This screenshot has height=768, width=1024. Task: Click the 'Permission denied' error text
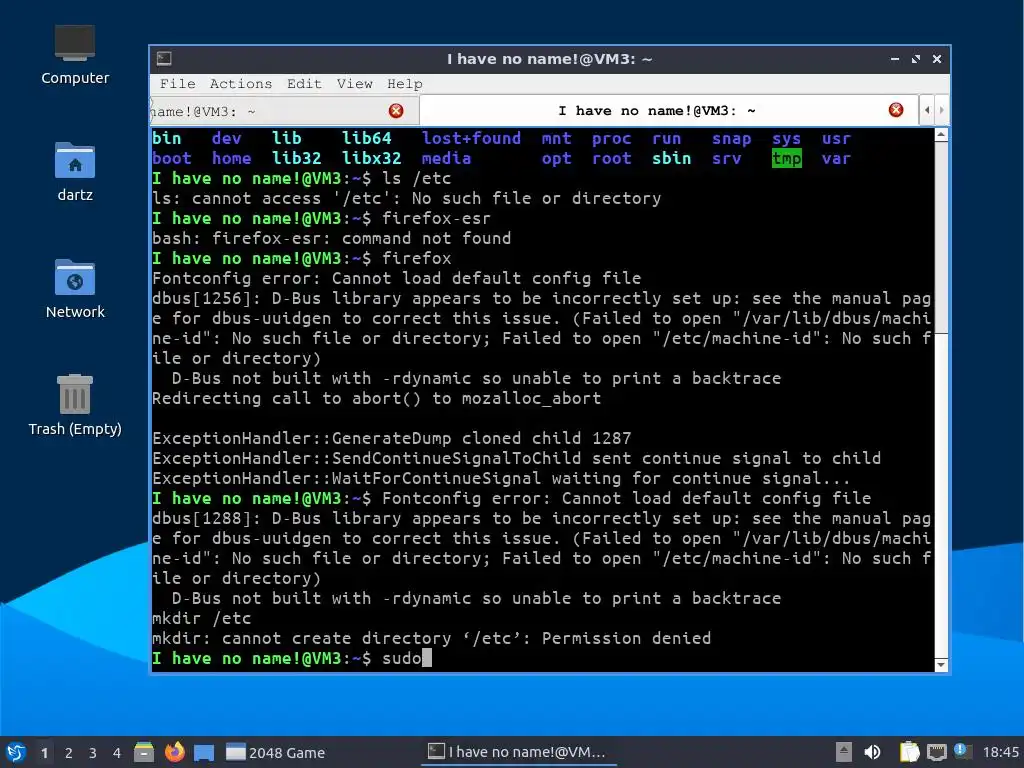(x=626, y=638)
